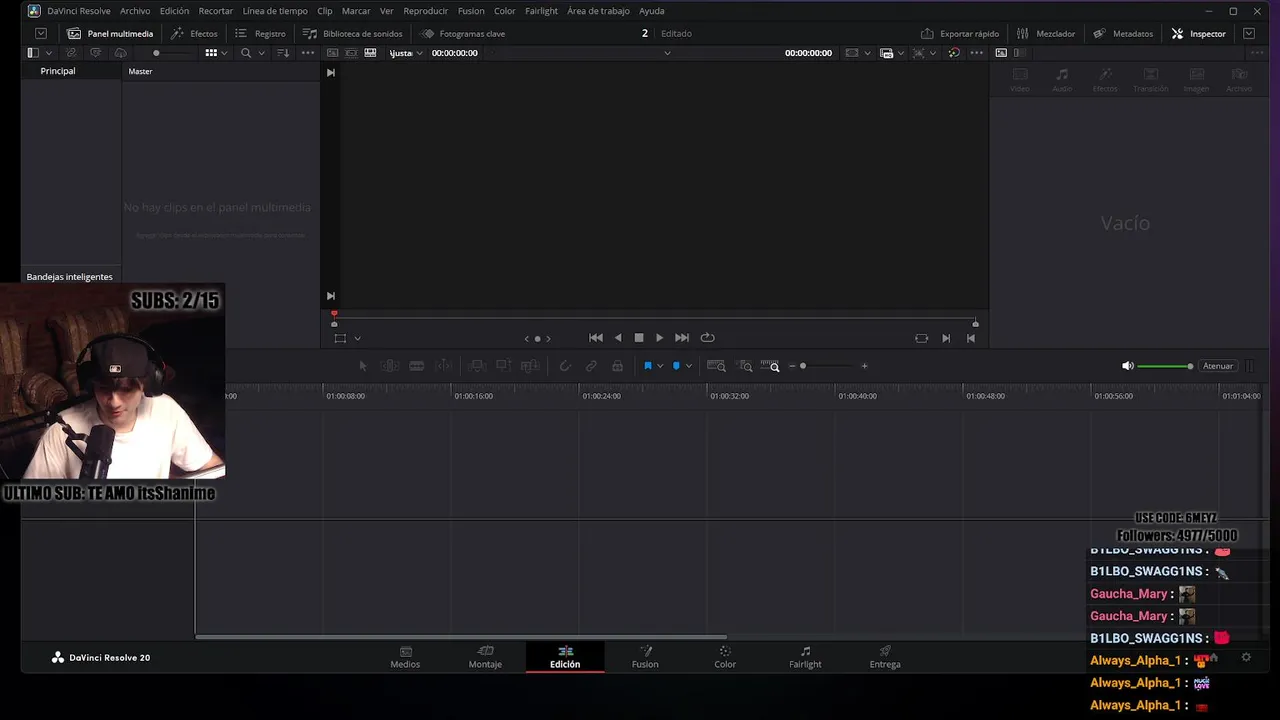
Task: Show the Metadatos panel
Action: click(x=1123, y=33)
